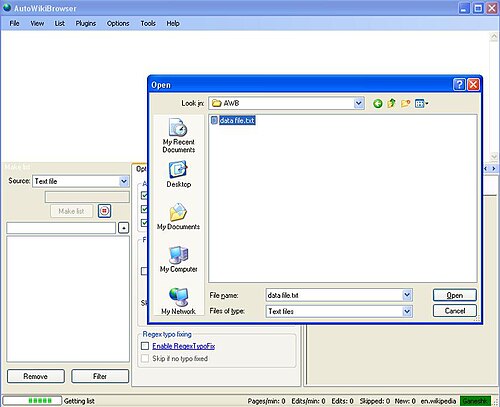This screenshot has height=407, width=500.
Task: Open My Documents in places sidebar
Action: coord(178,216)
